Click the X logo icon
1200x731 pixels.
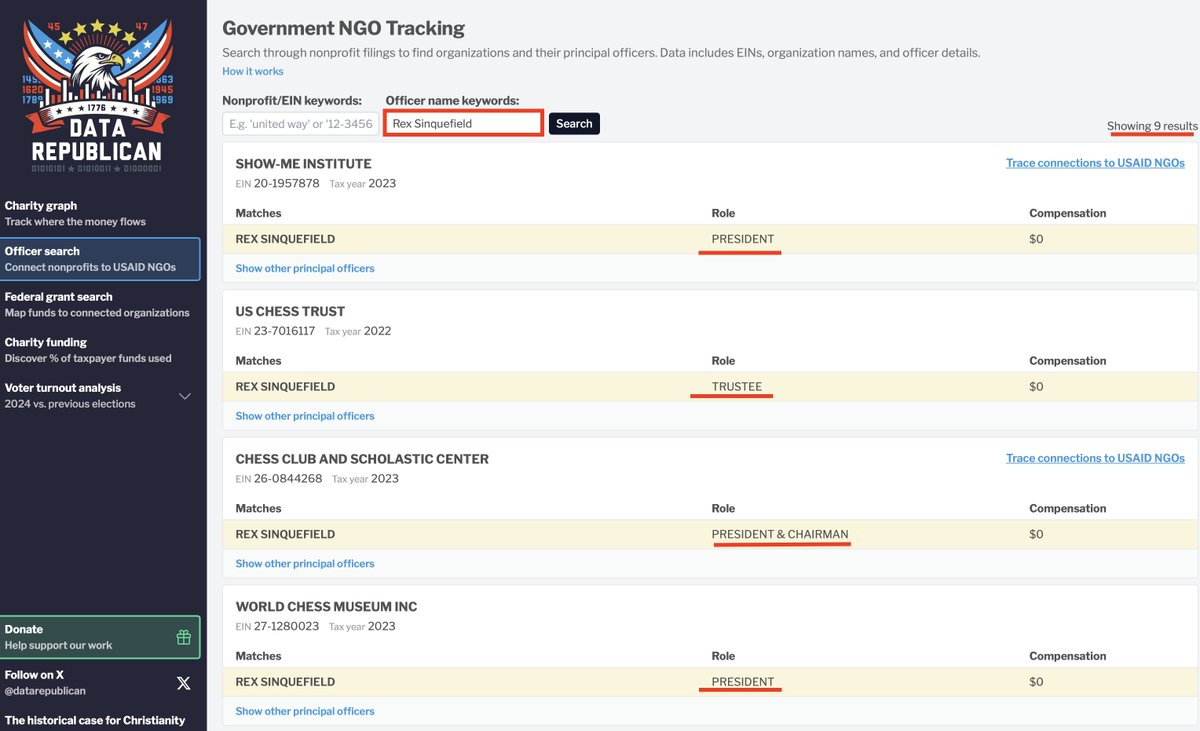click(183, 683)
